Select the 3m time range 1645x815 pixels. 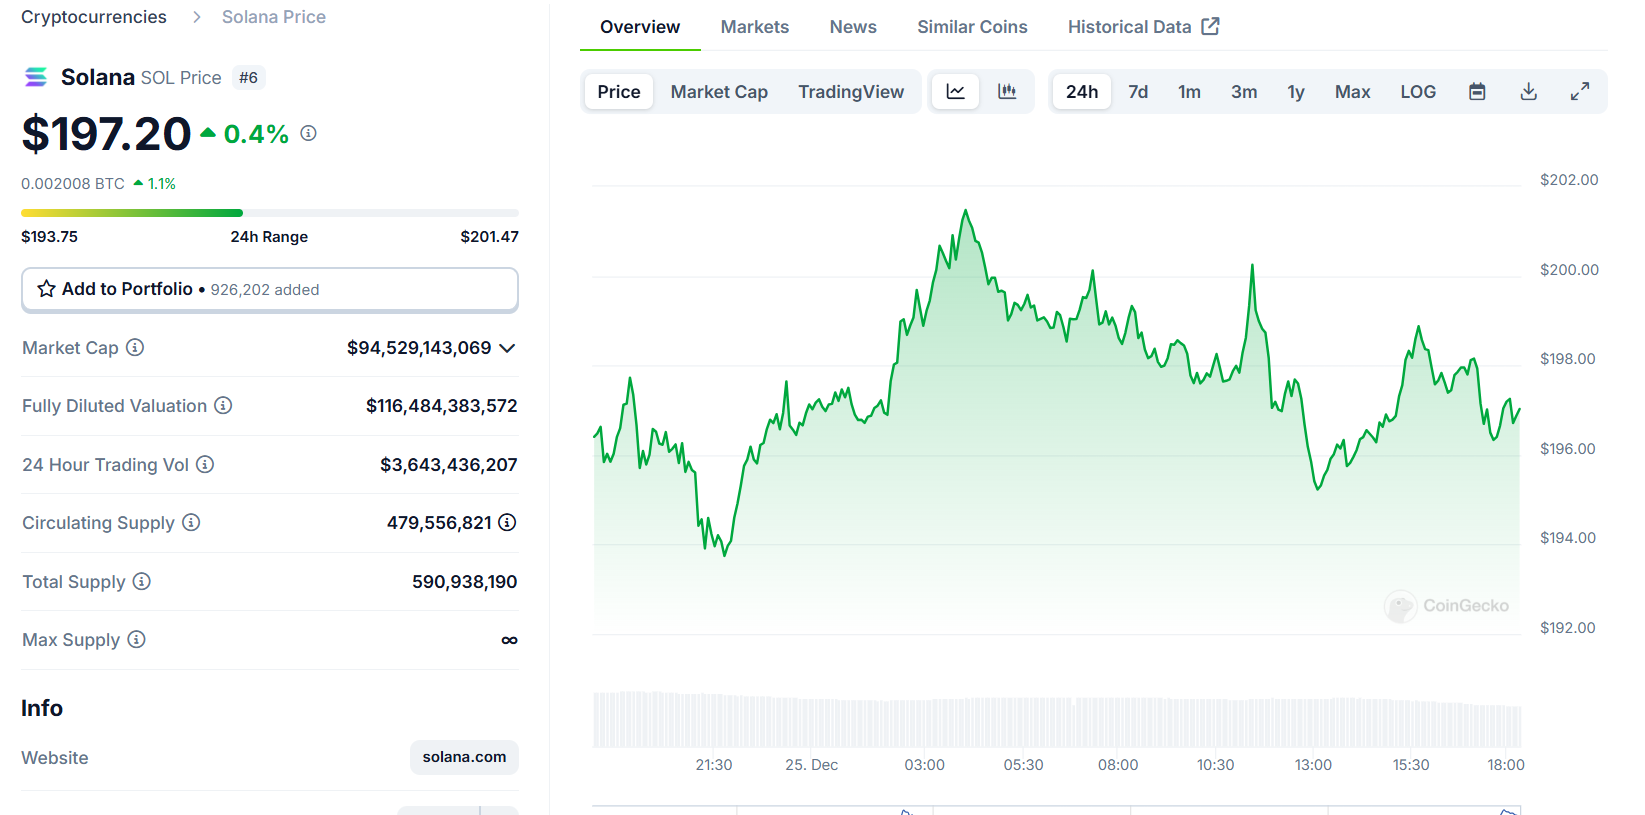pos(1244,92)
